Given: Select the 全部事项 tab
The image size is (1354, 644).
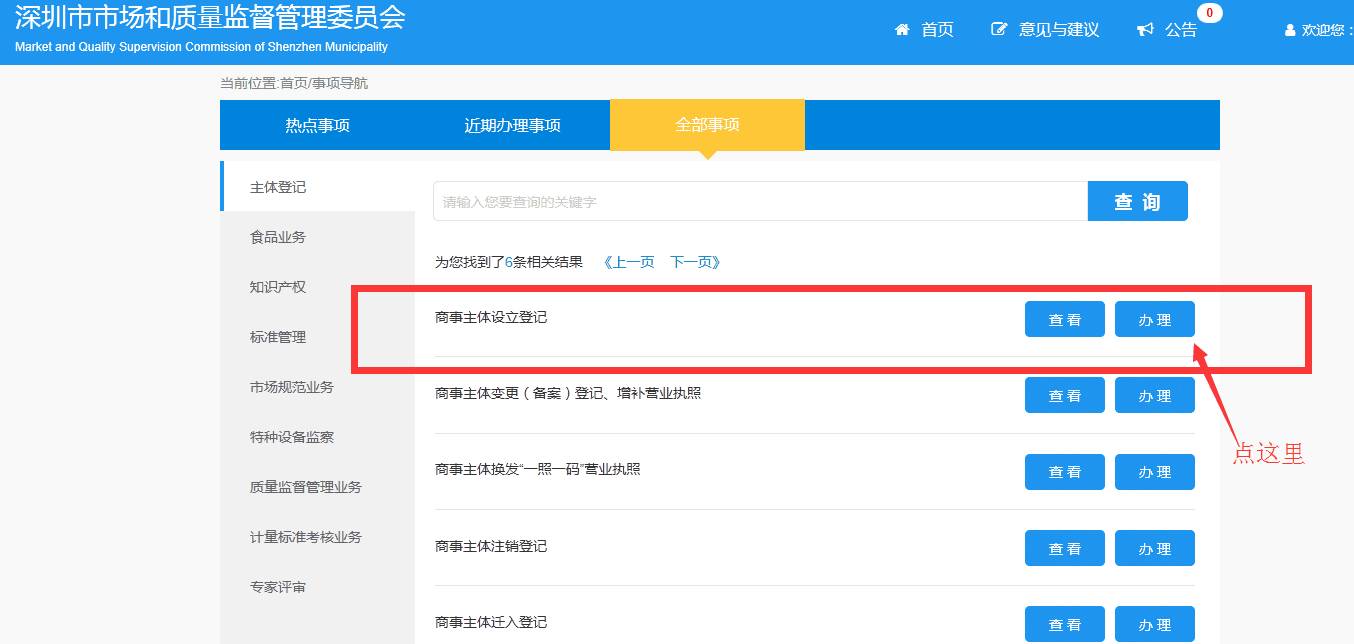Looking at the screenshot, I should (x=707, y=124).
